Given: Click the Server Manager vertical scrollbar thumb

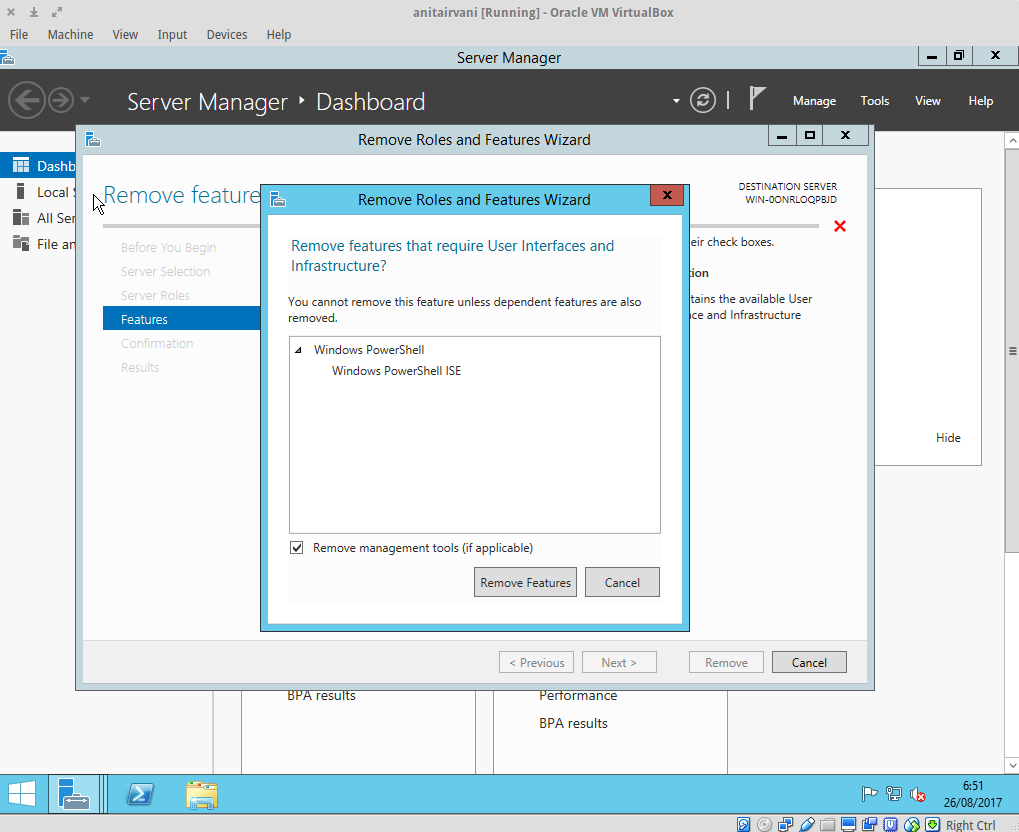Looking at the screenshot, I should 1012,351.
